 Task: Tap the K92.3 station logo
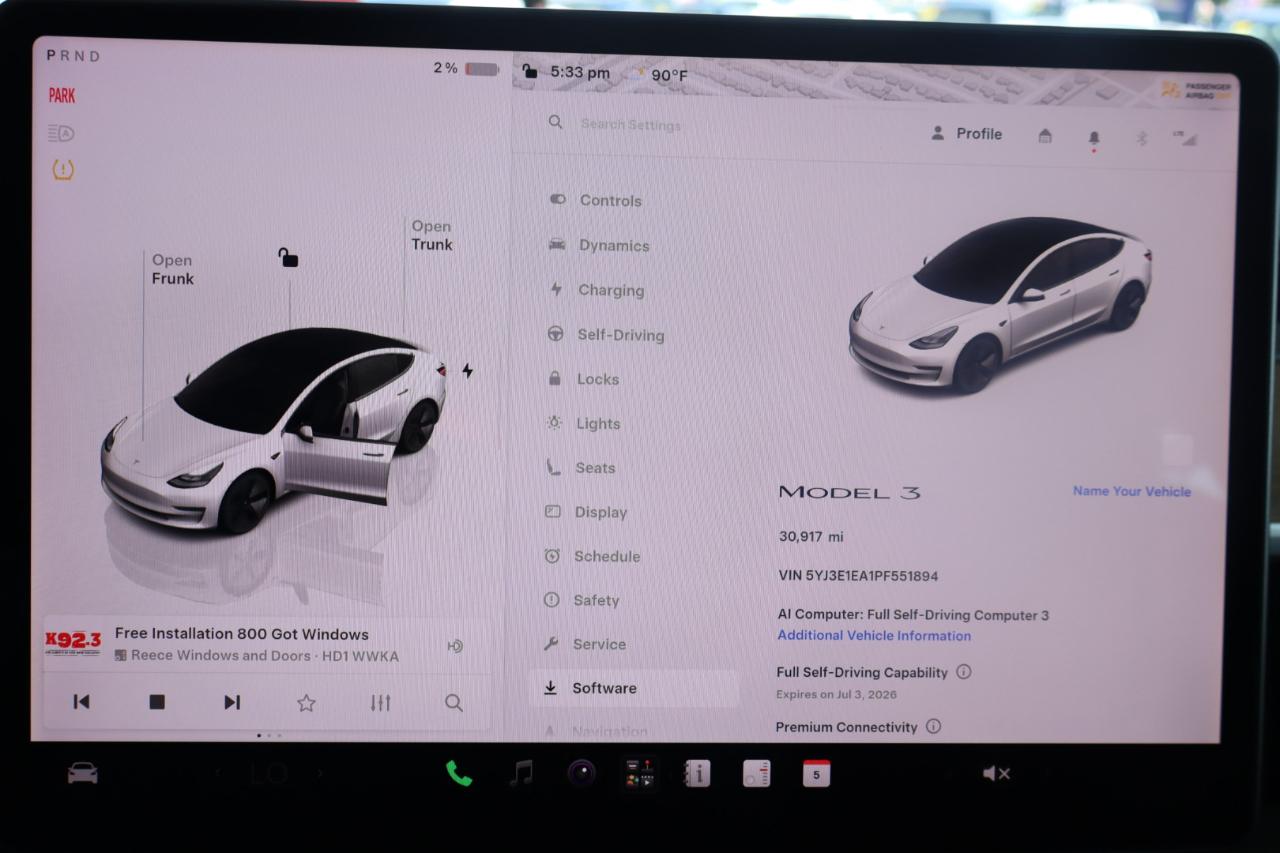coord(73,642)
